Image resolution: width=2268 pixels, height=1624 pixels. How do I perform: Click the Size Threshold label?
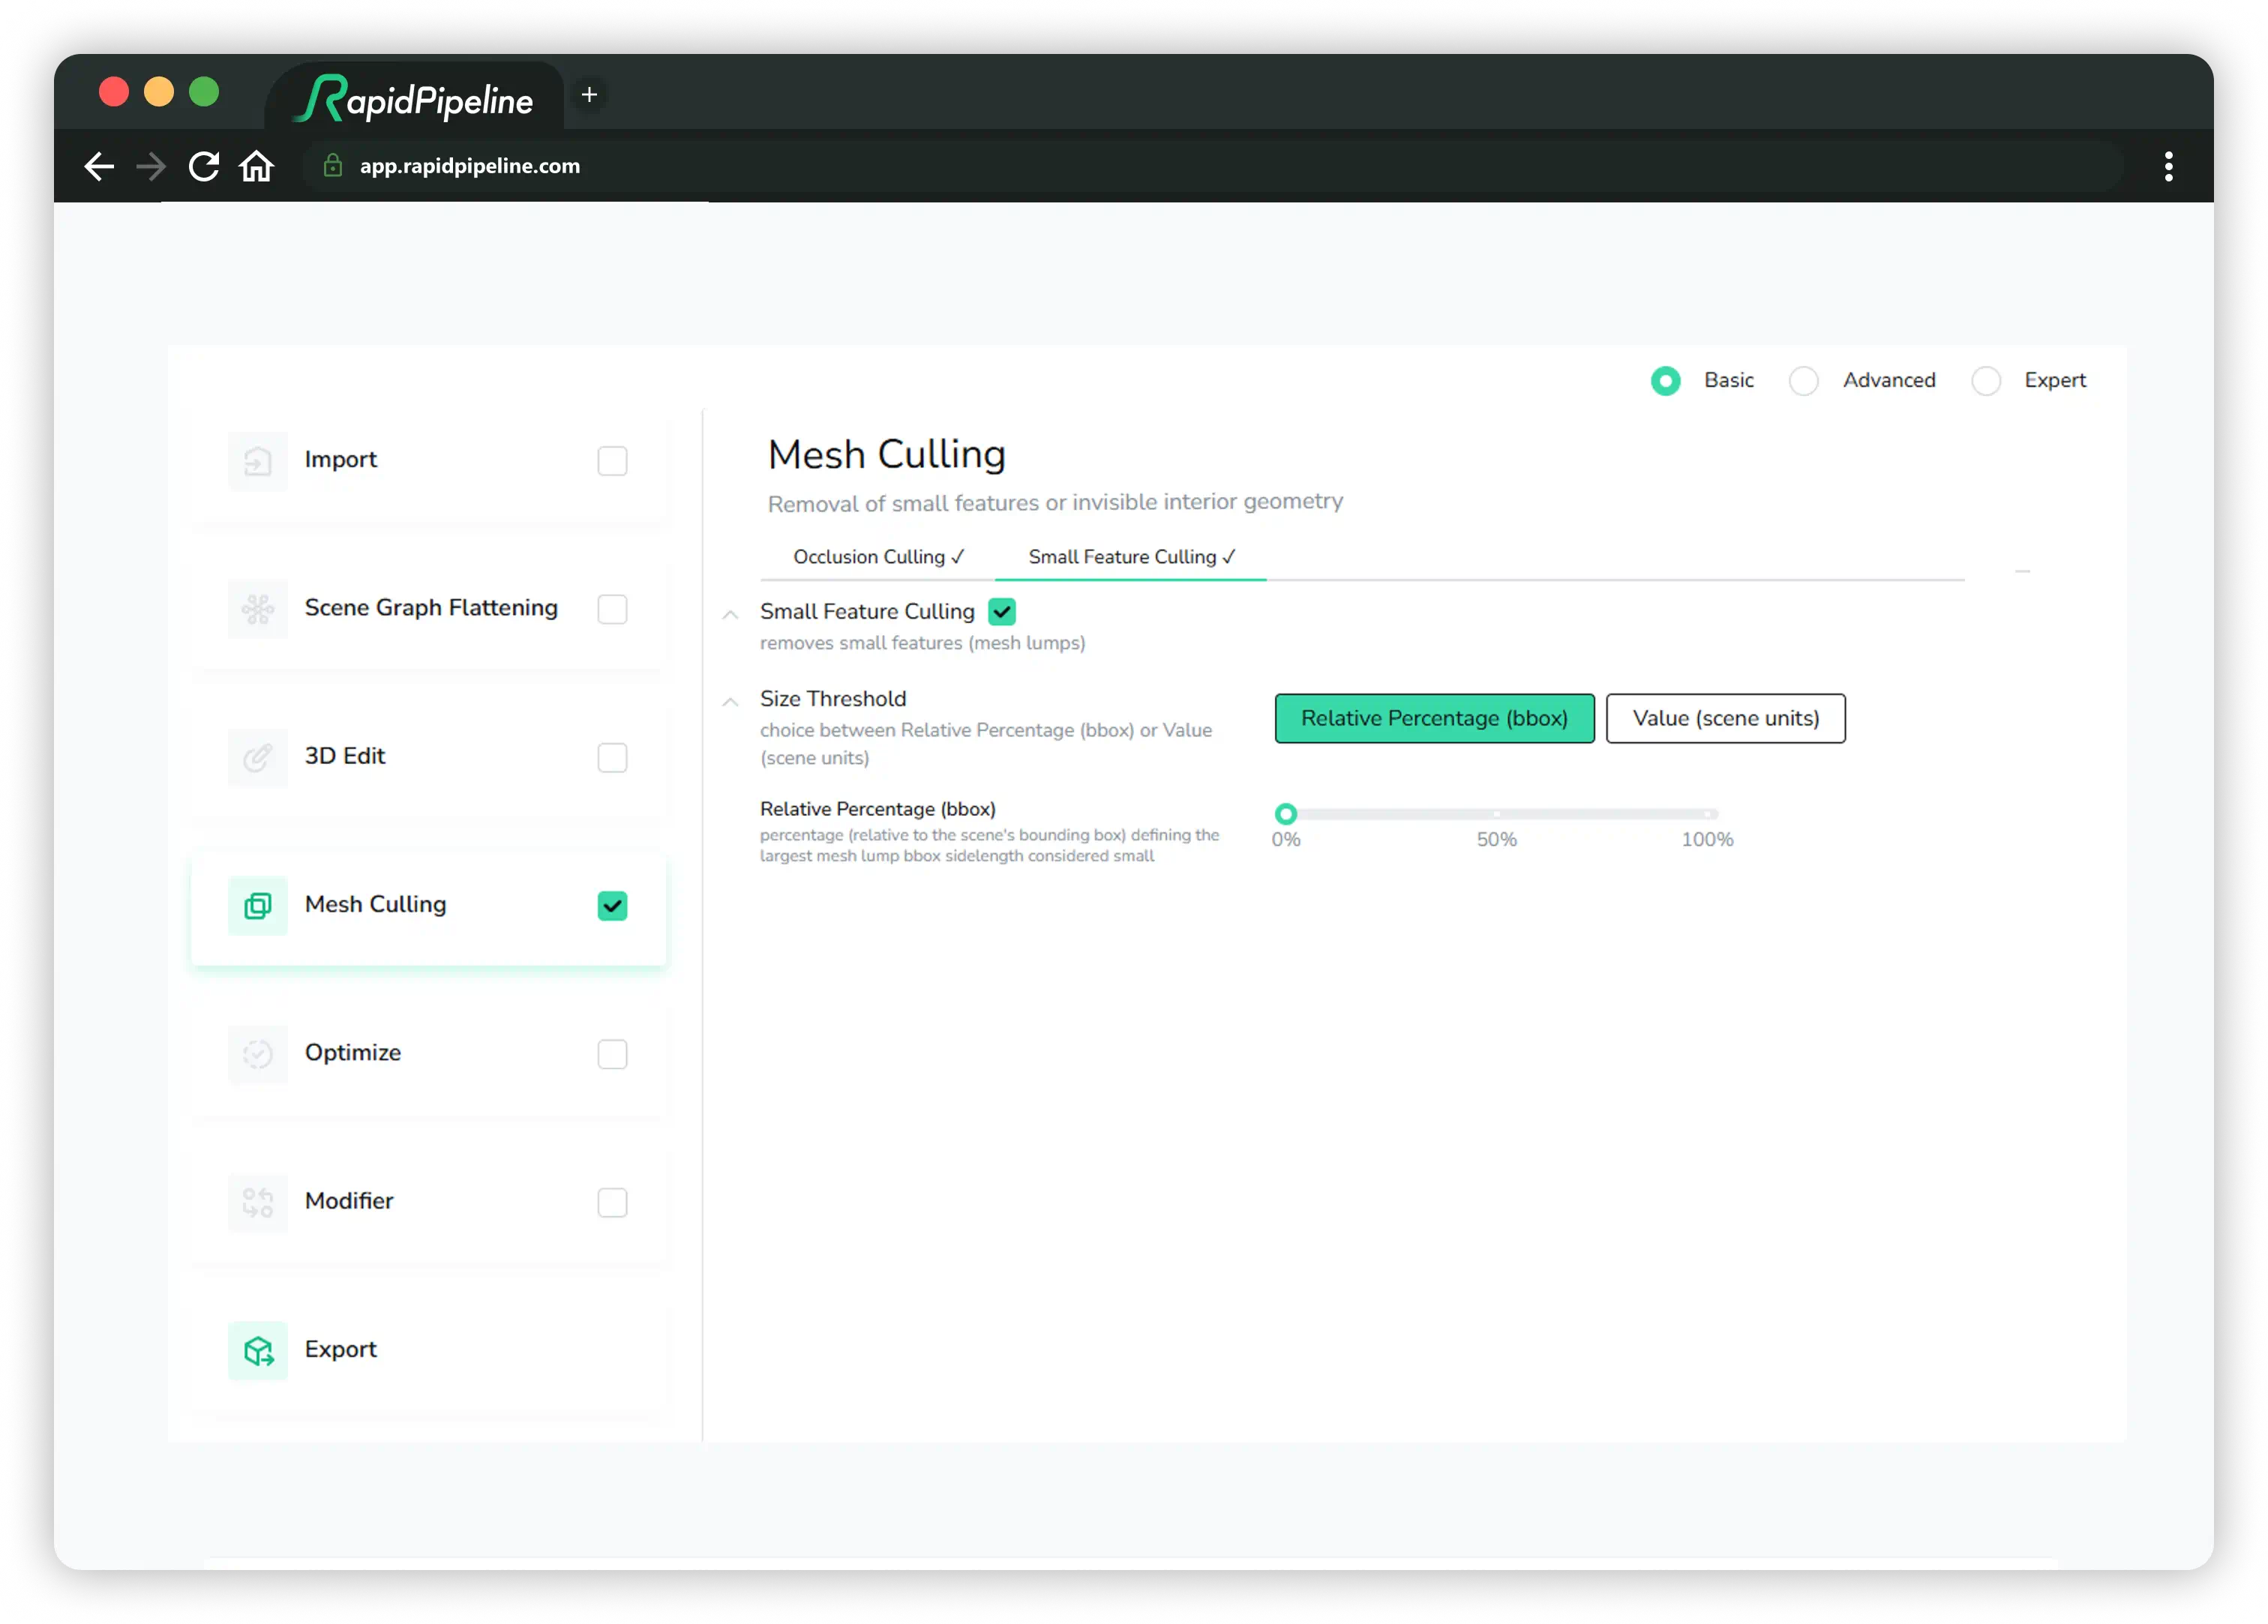click(x=833, y=699)
